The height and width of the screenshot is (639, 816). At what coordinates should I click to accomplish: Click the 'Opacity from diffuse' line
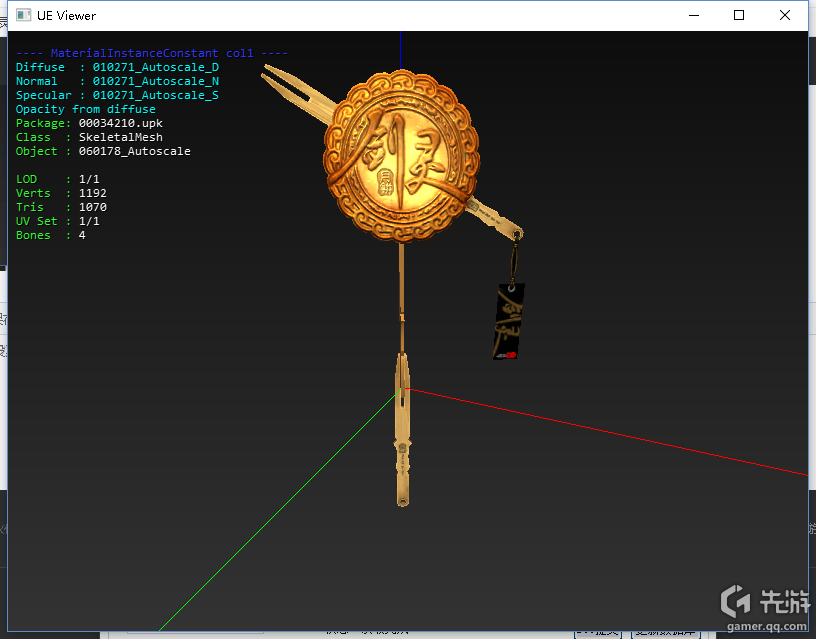pyautogui.click(x=85, y=109)
